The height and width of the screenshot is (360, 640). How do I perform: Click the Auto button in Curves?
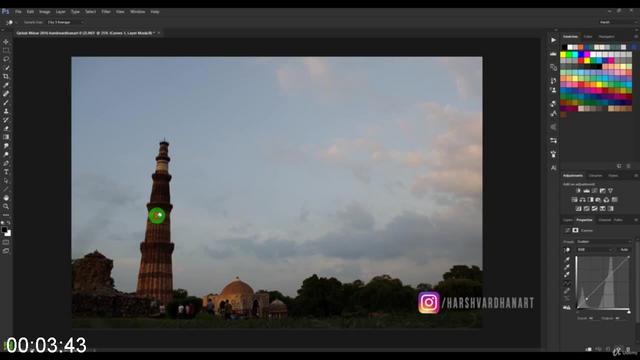pyautogui.click(x=624, y=250)
